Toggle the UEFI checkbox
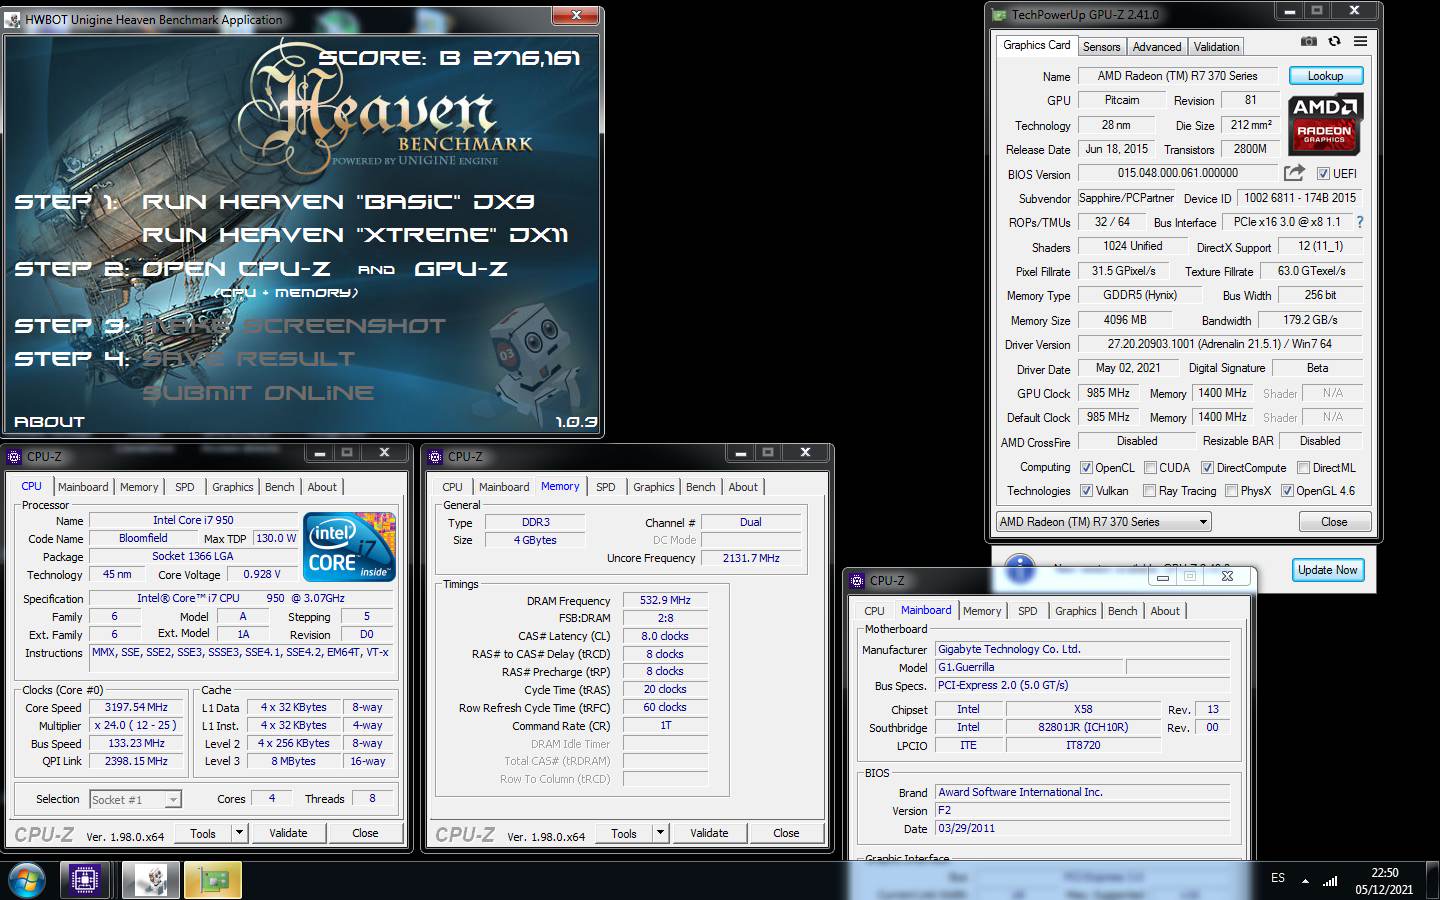Screen dimensions: 1440x900 1323,173
